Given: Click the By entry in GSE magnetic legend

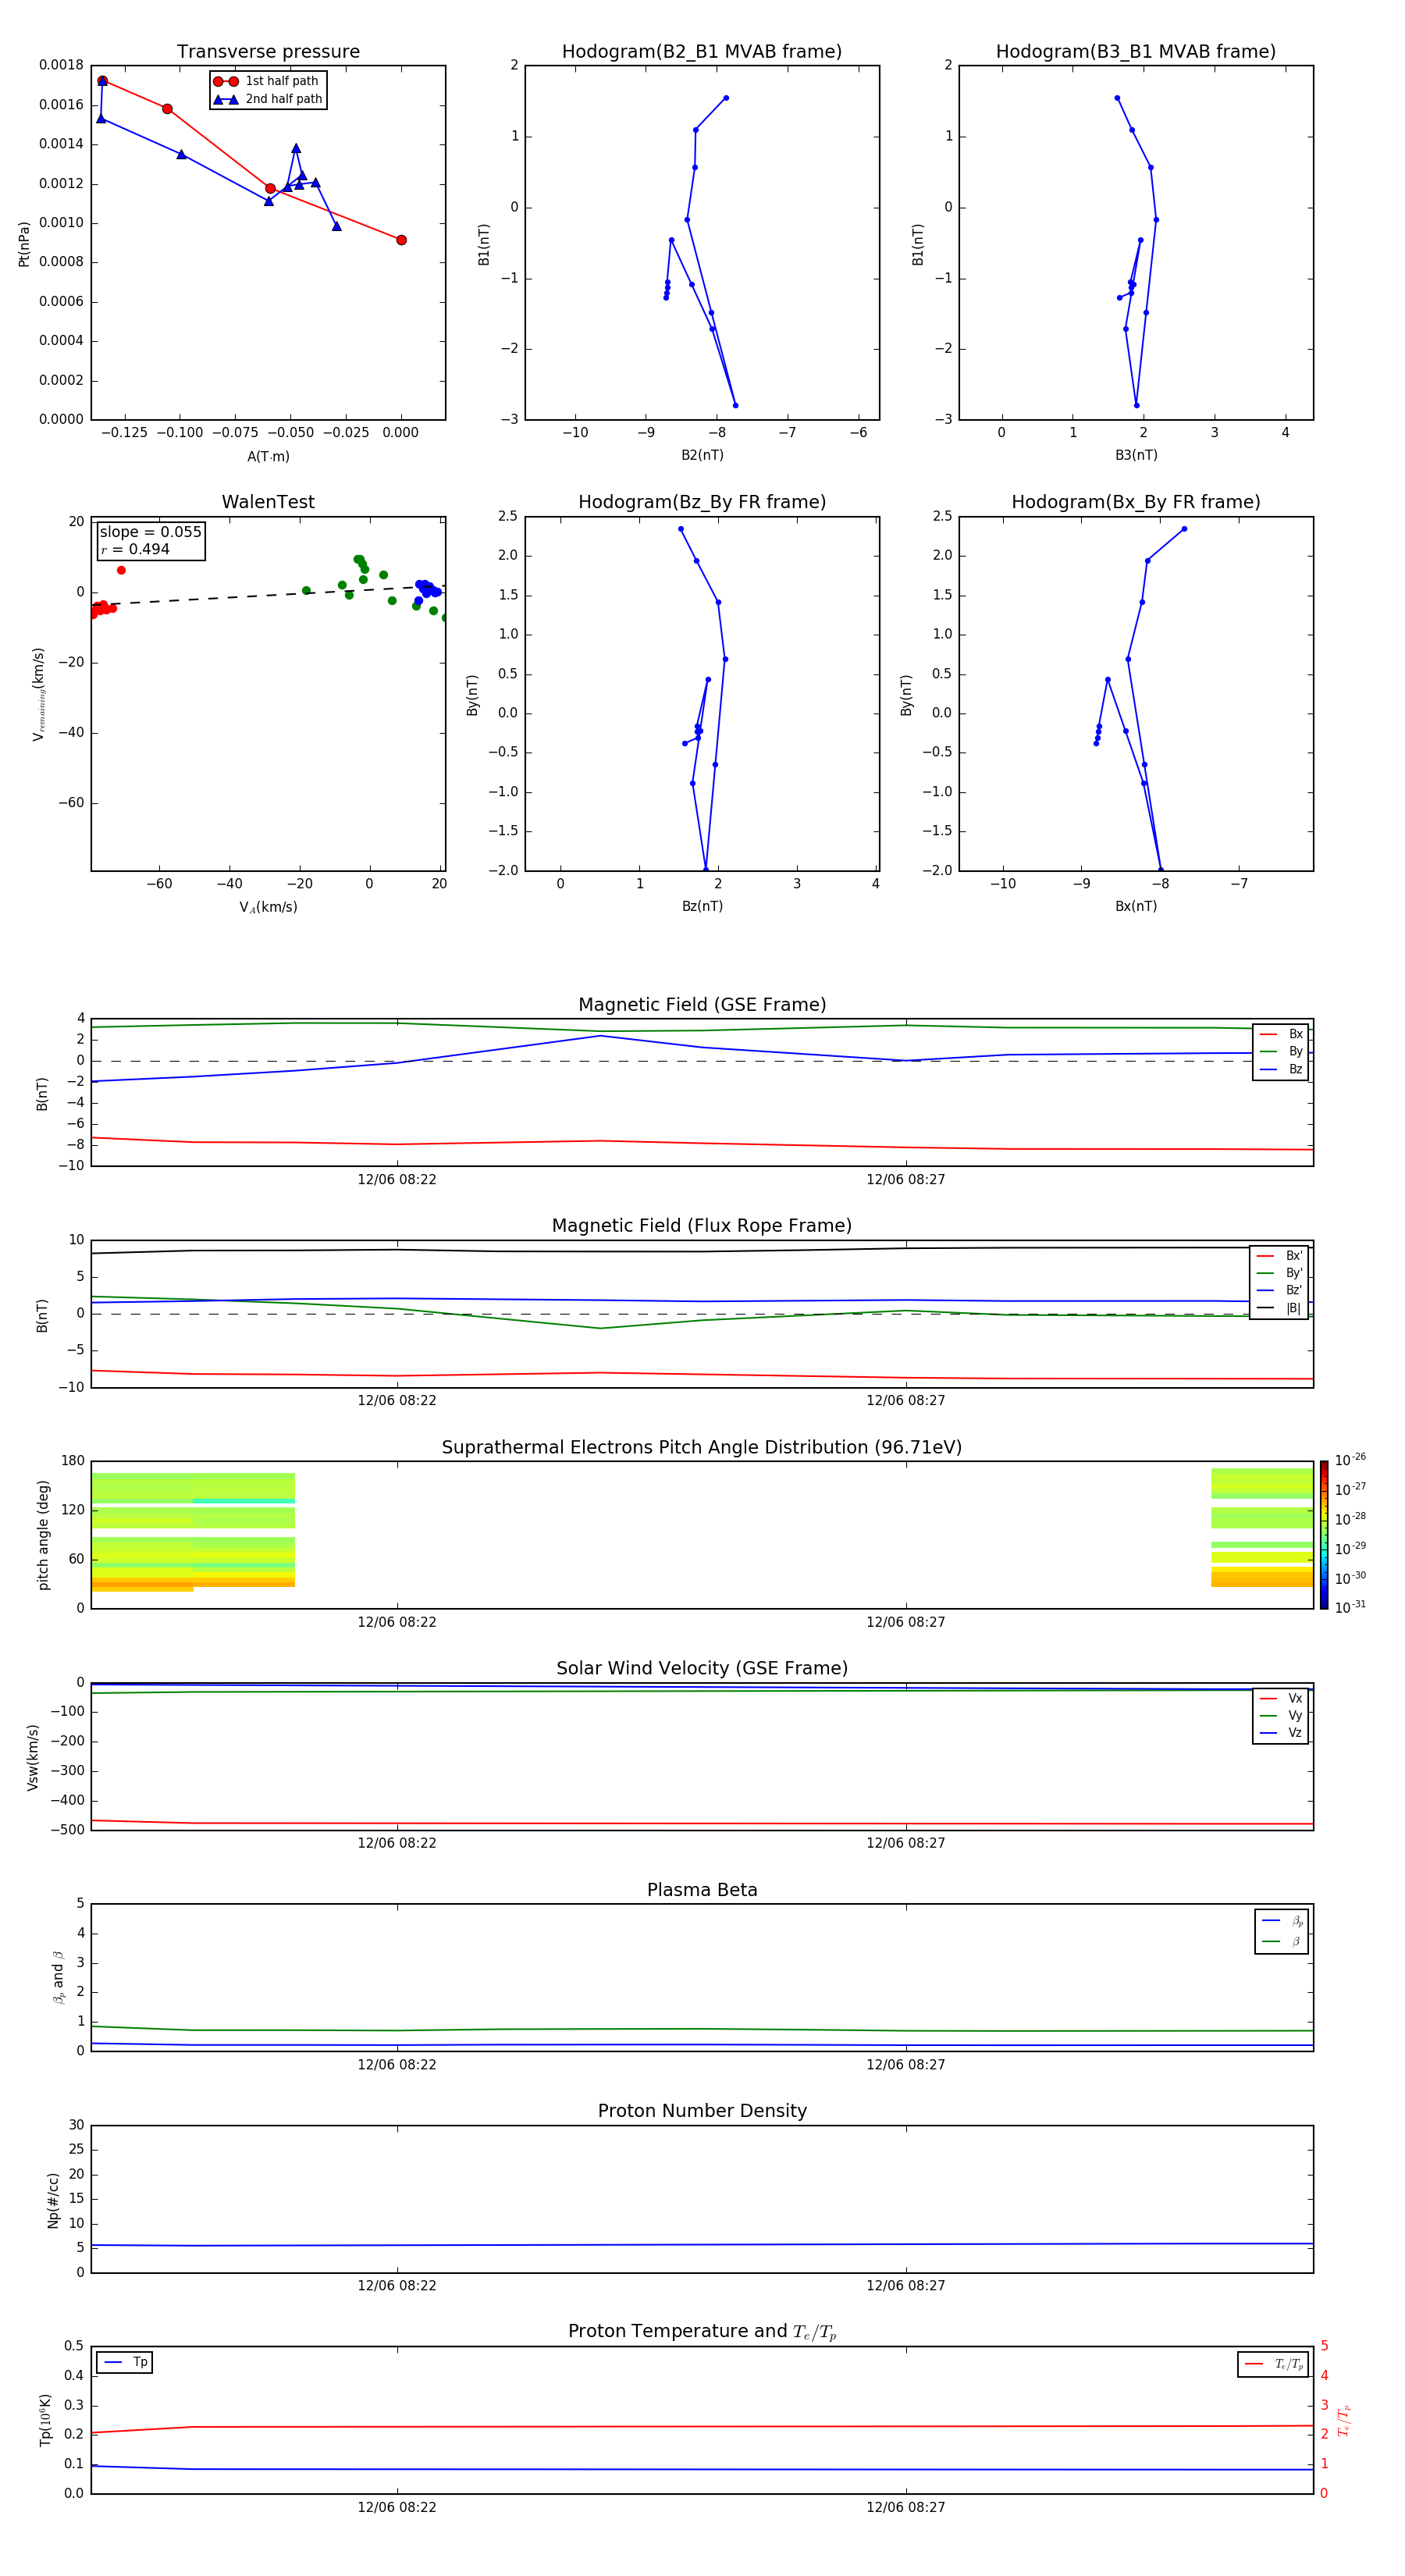Looking at the screenshot, I should pos(1281,1052).
